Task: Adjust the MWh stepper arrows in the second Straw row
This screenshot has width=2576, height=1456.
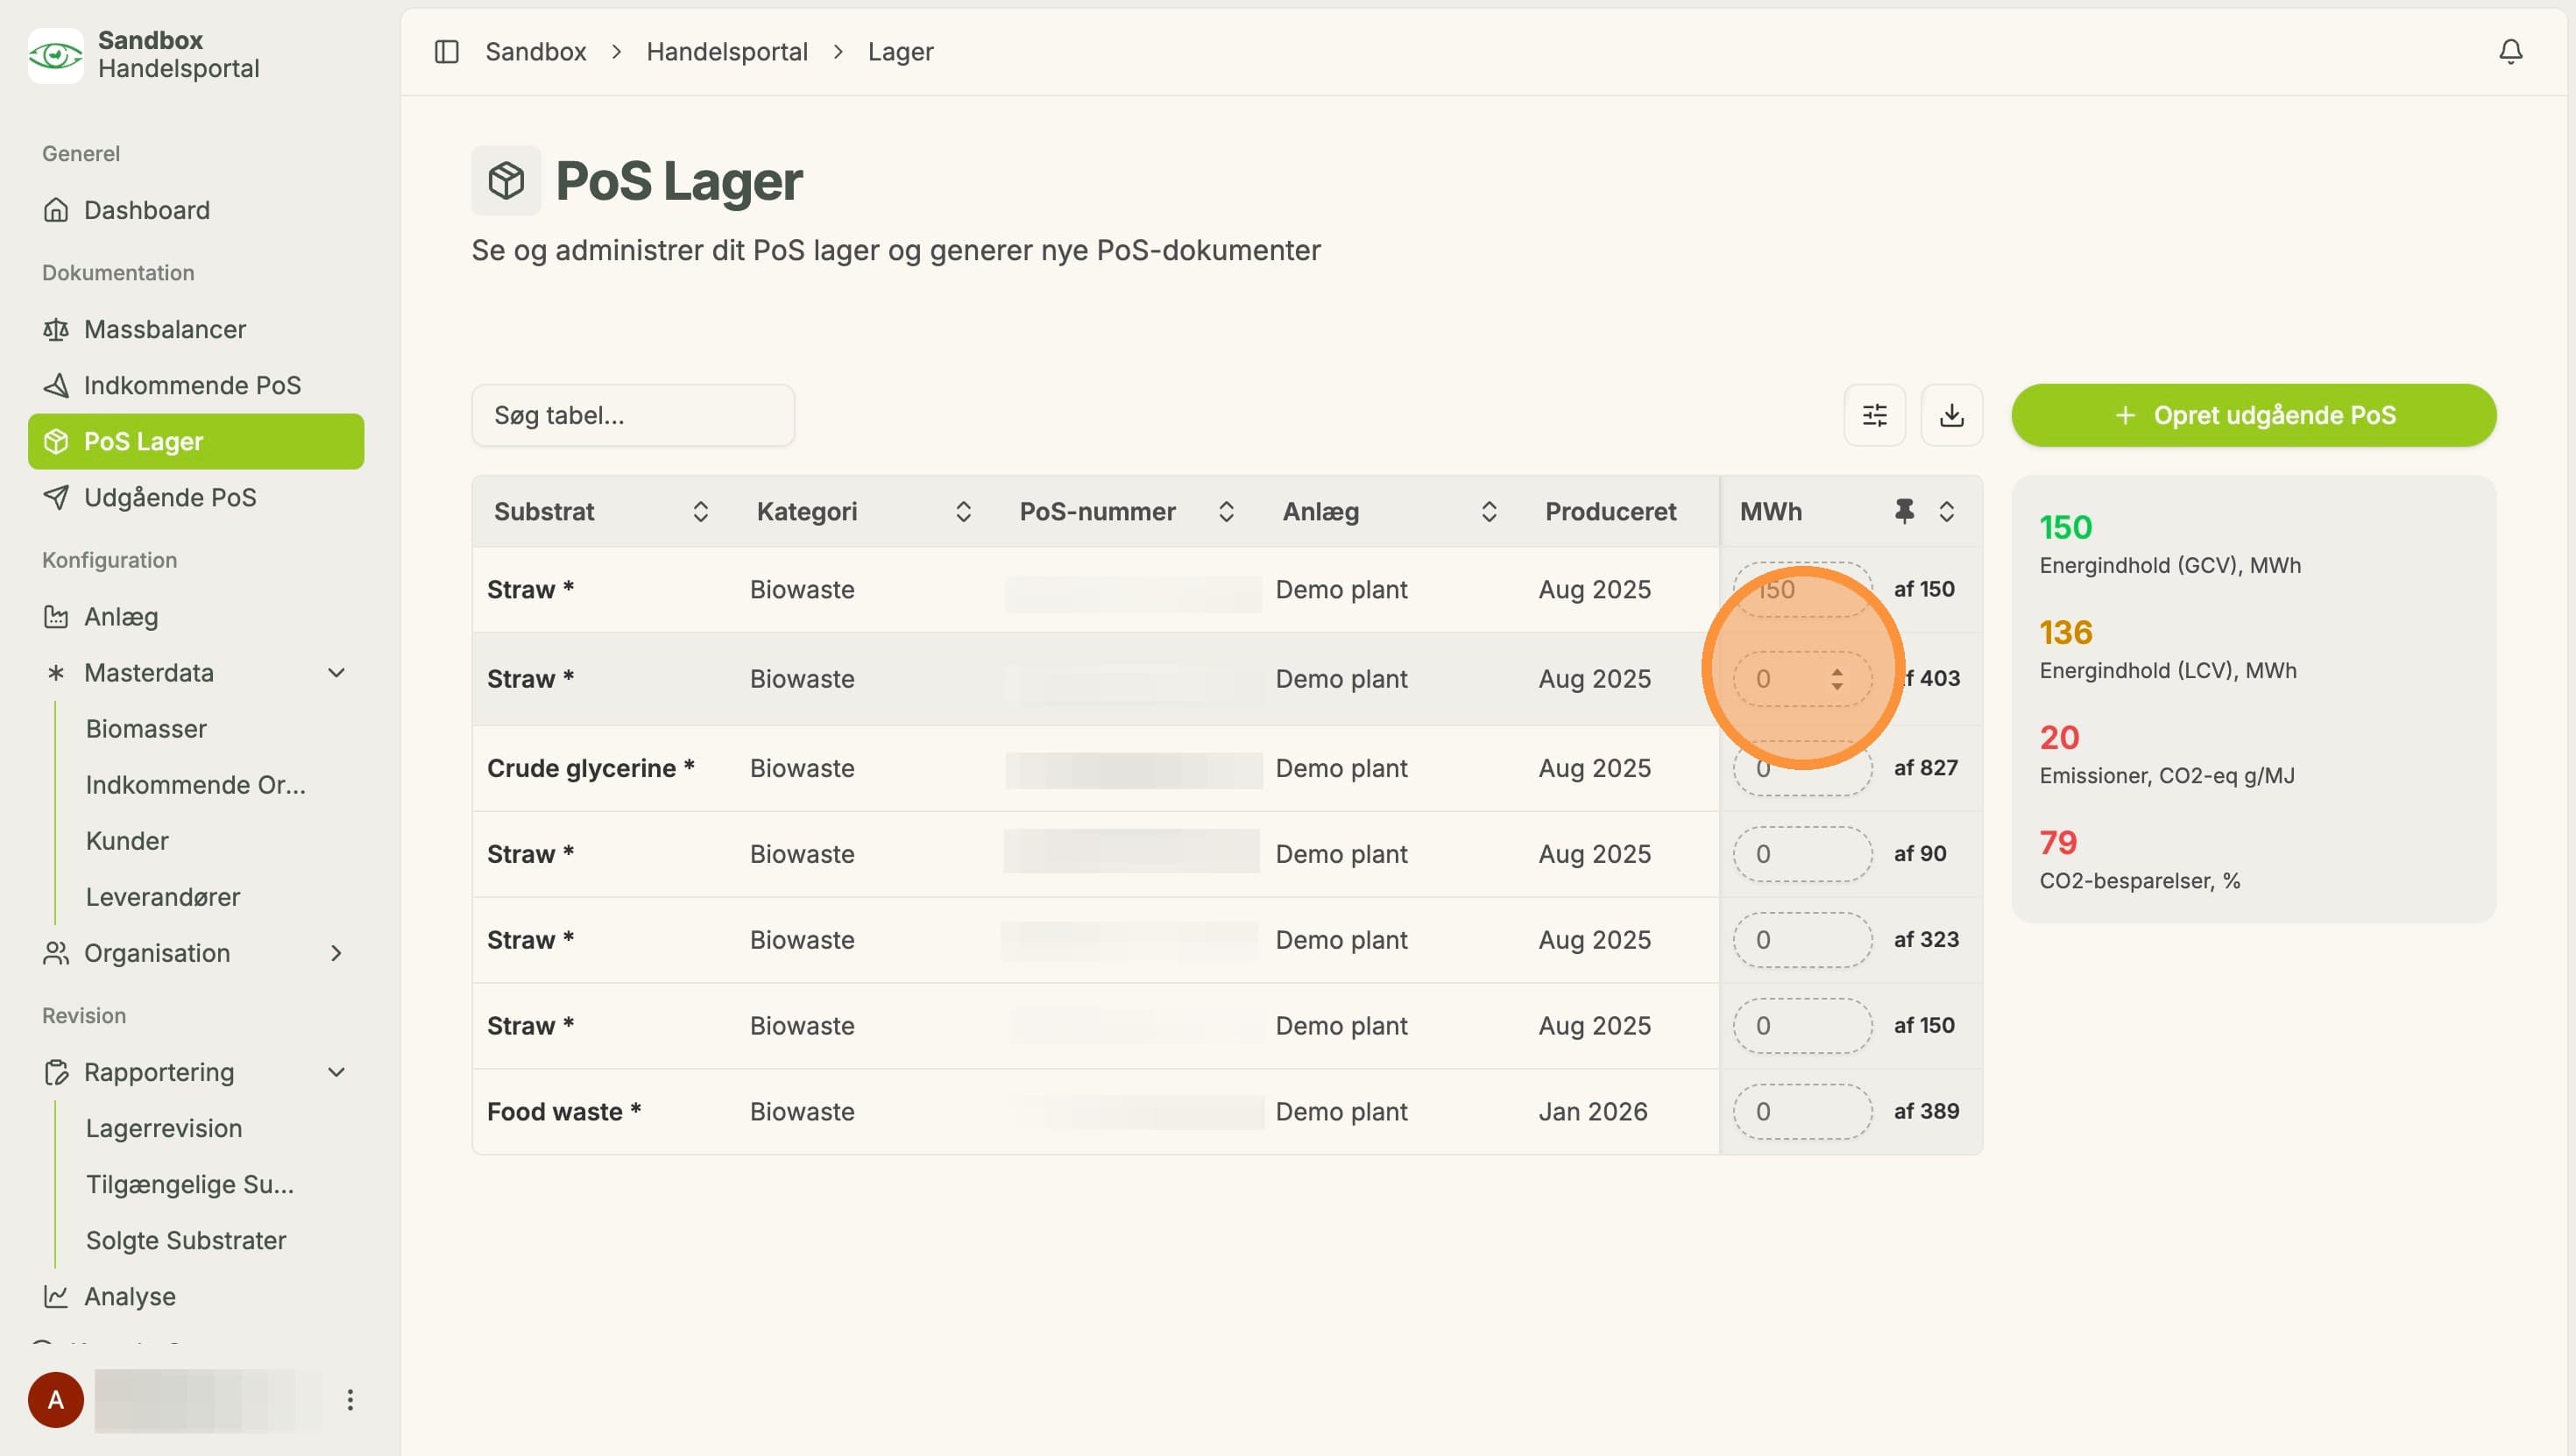Action: tap(1837, 679)
